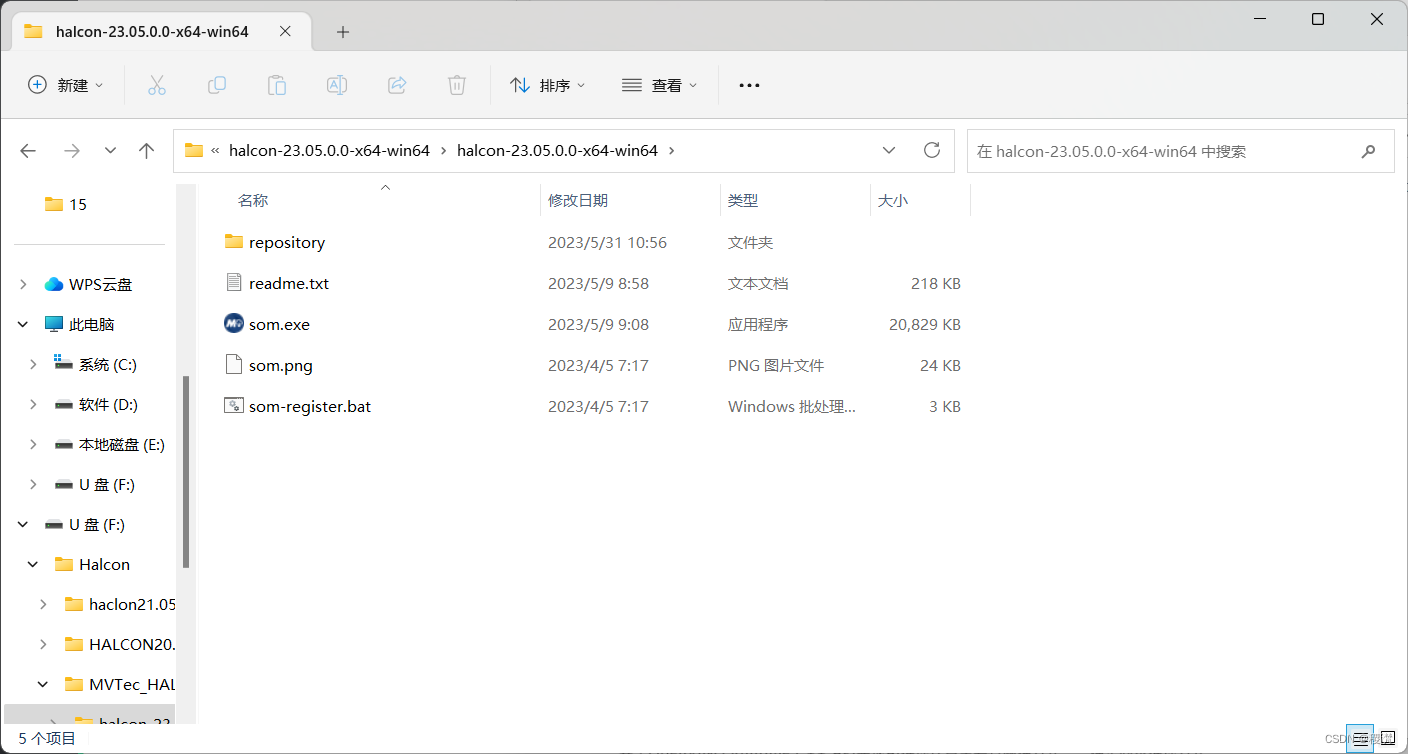This screenshot has height=754, width=1408.
Task: Click the folder icon in address bar
Action: click(x=194, y=151)
